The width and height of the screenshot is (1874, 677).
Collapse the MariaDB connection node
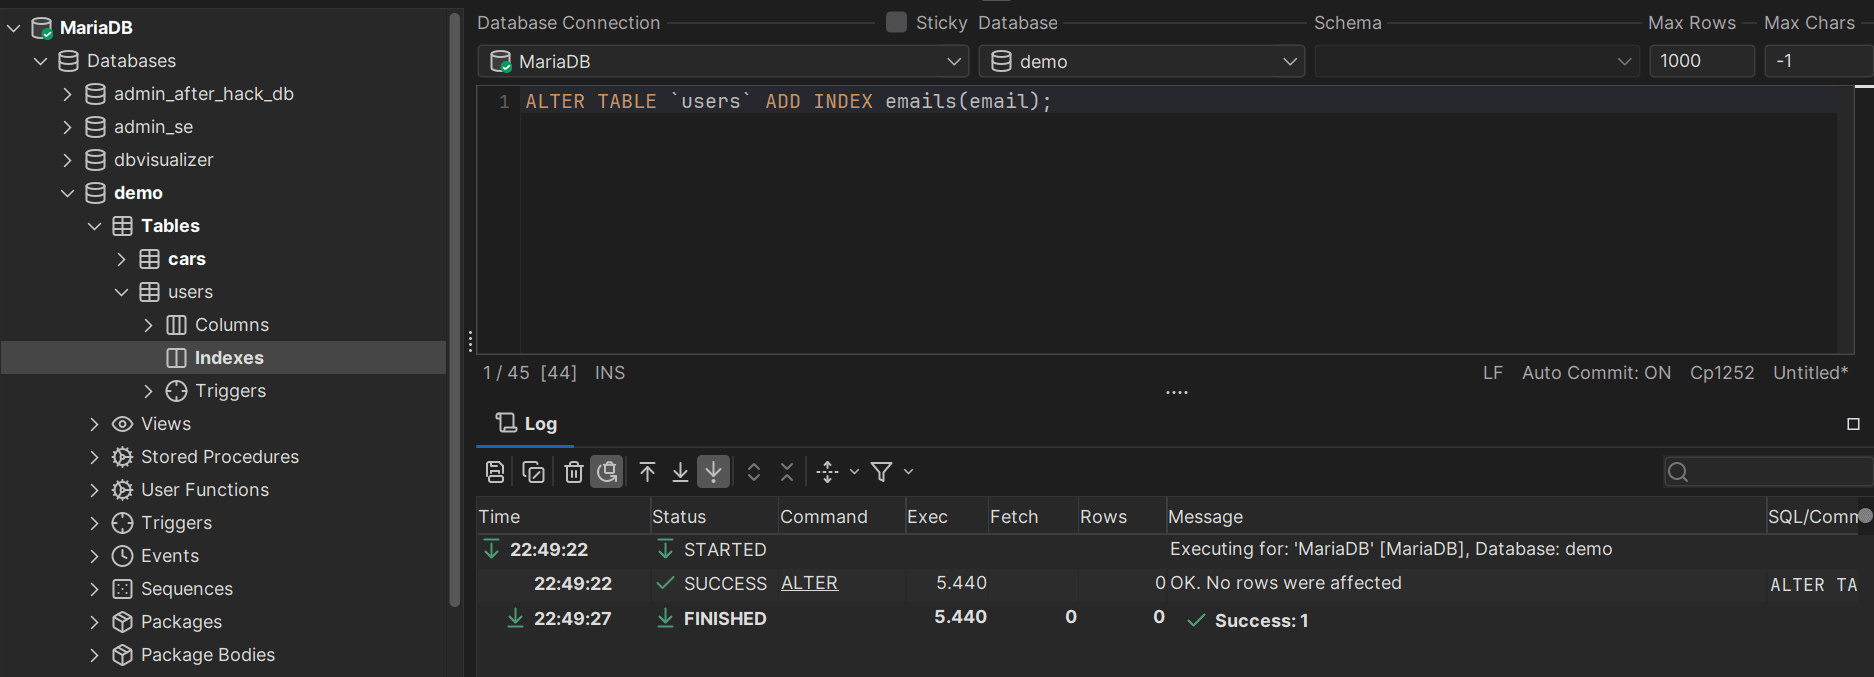(14, 28)
